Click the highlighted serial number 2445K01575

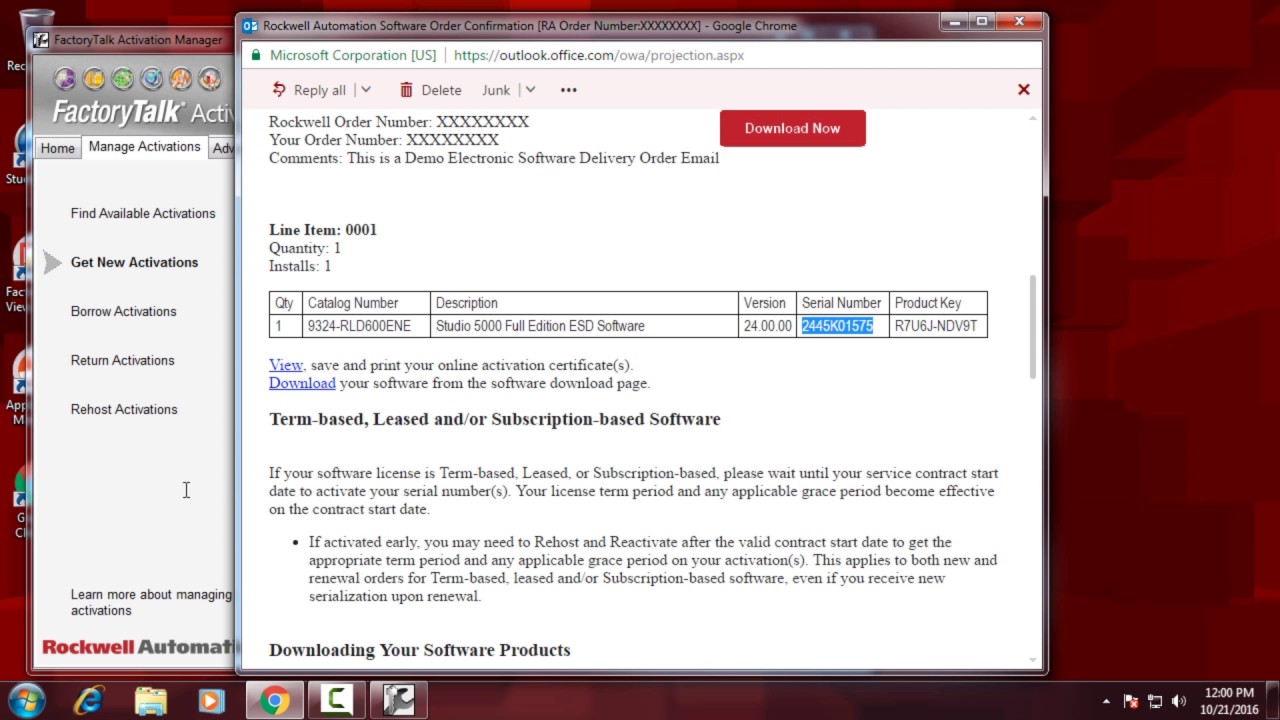coord(837,326)
